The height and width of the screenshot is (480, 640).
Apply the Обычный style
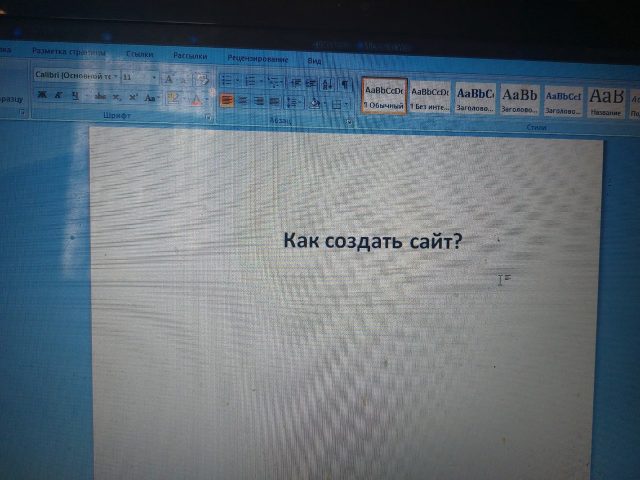[384, 97]
